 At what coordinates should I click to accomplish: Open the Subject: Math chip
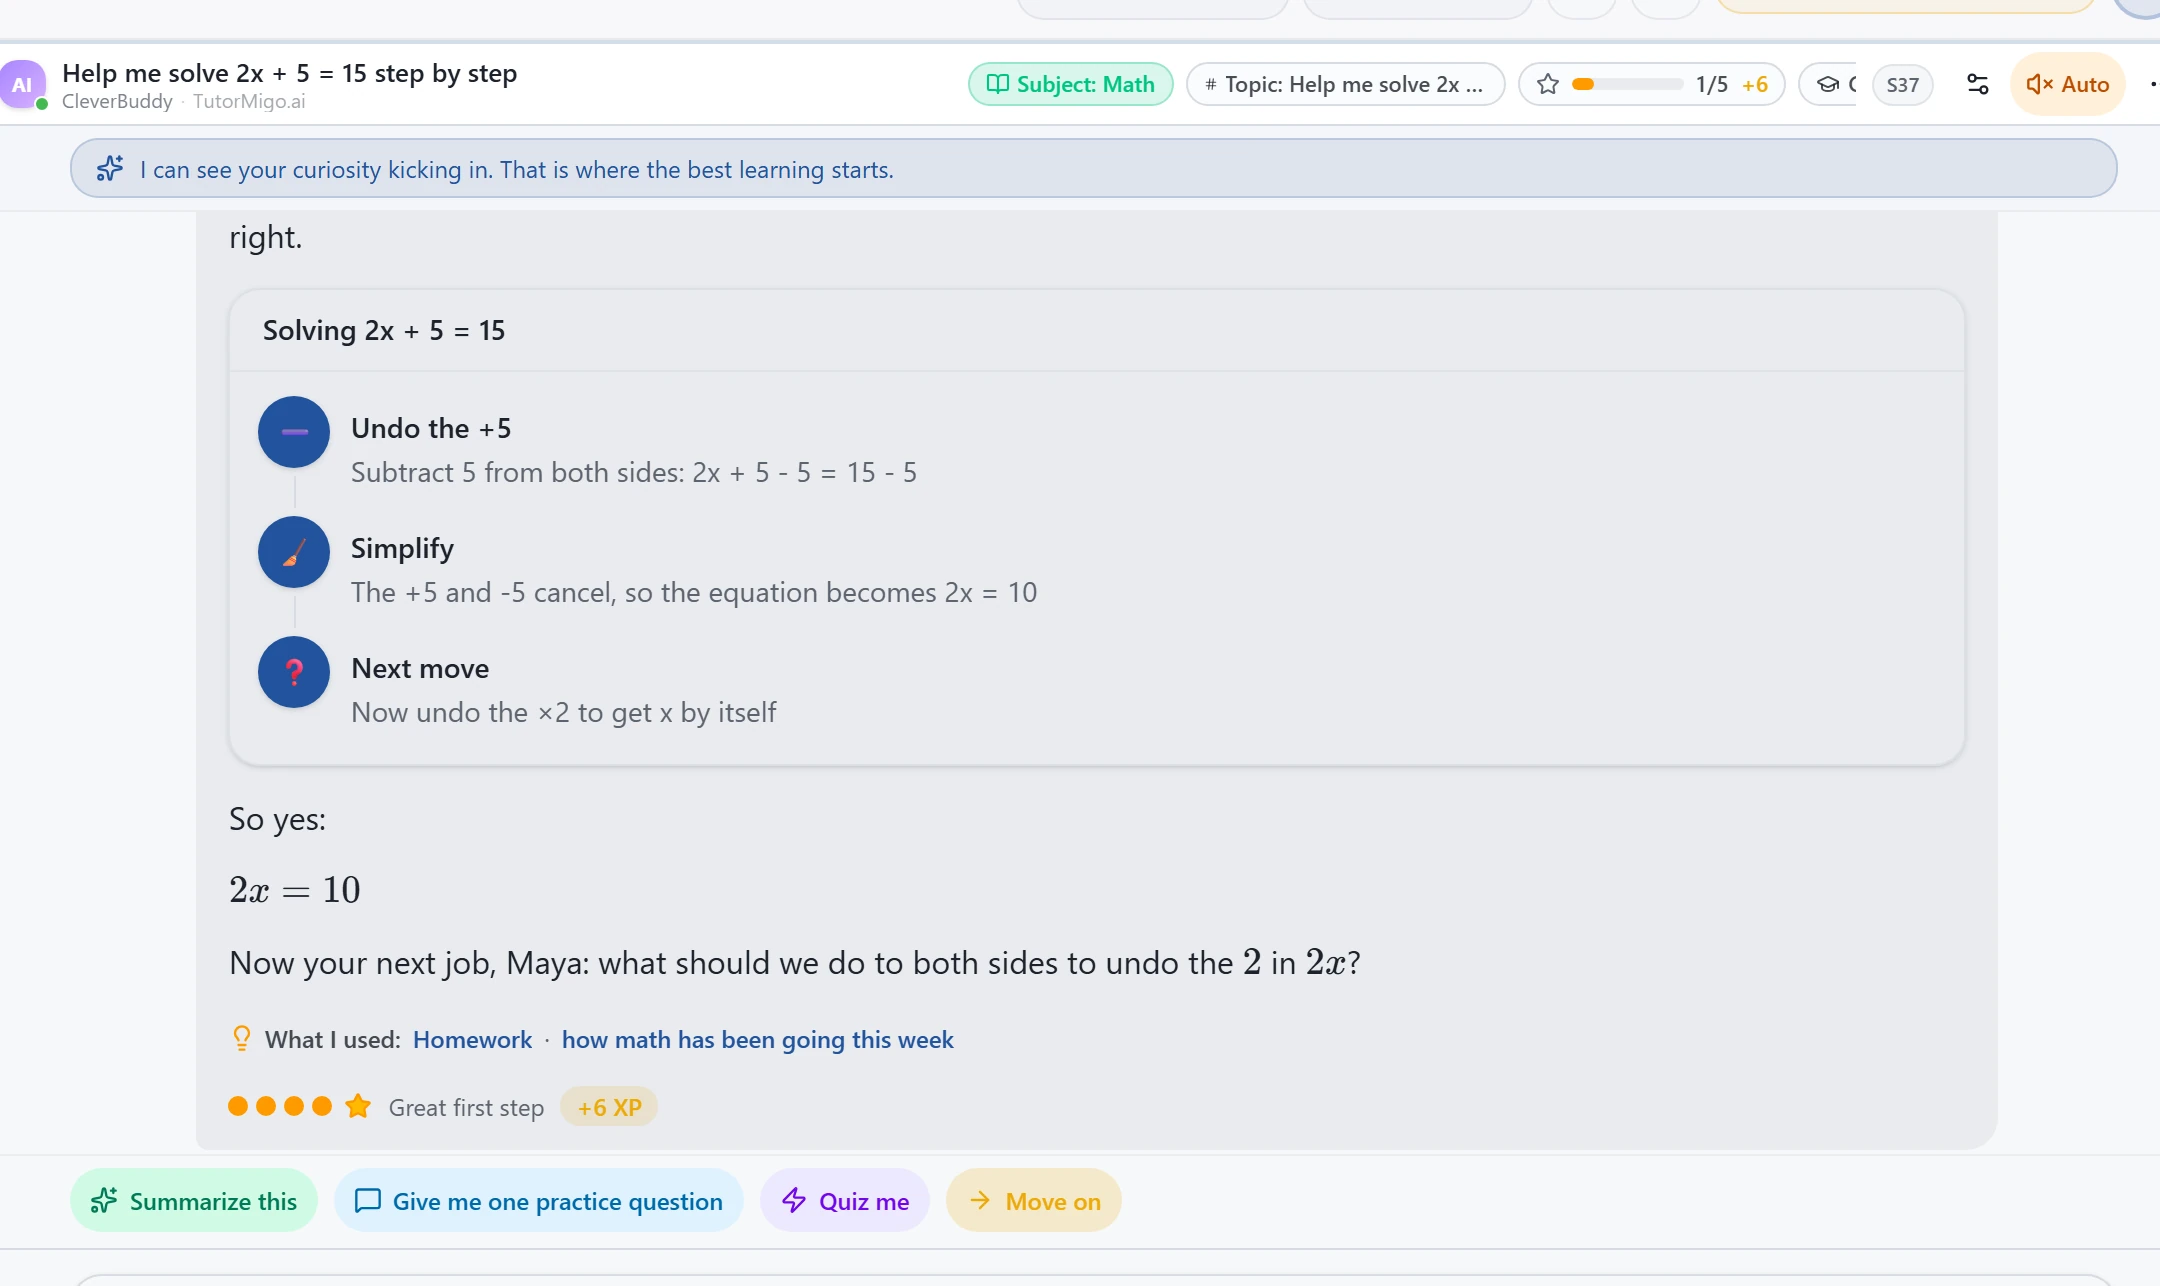[x=1070, y=85]
